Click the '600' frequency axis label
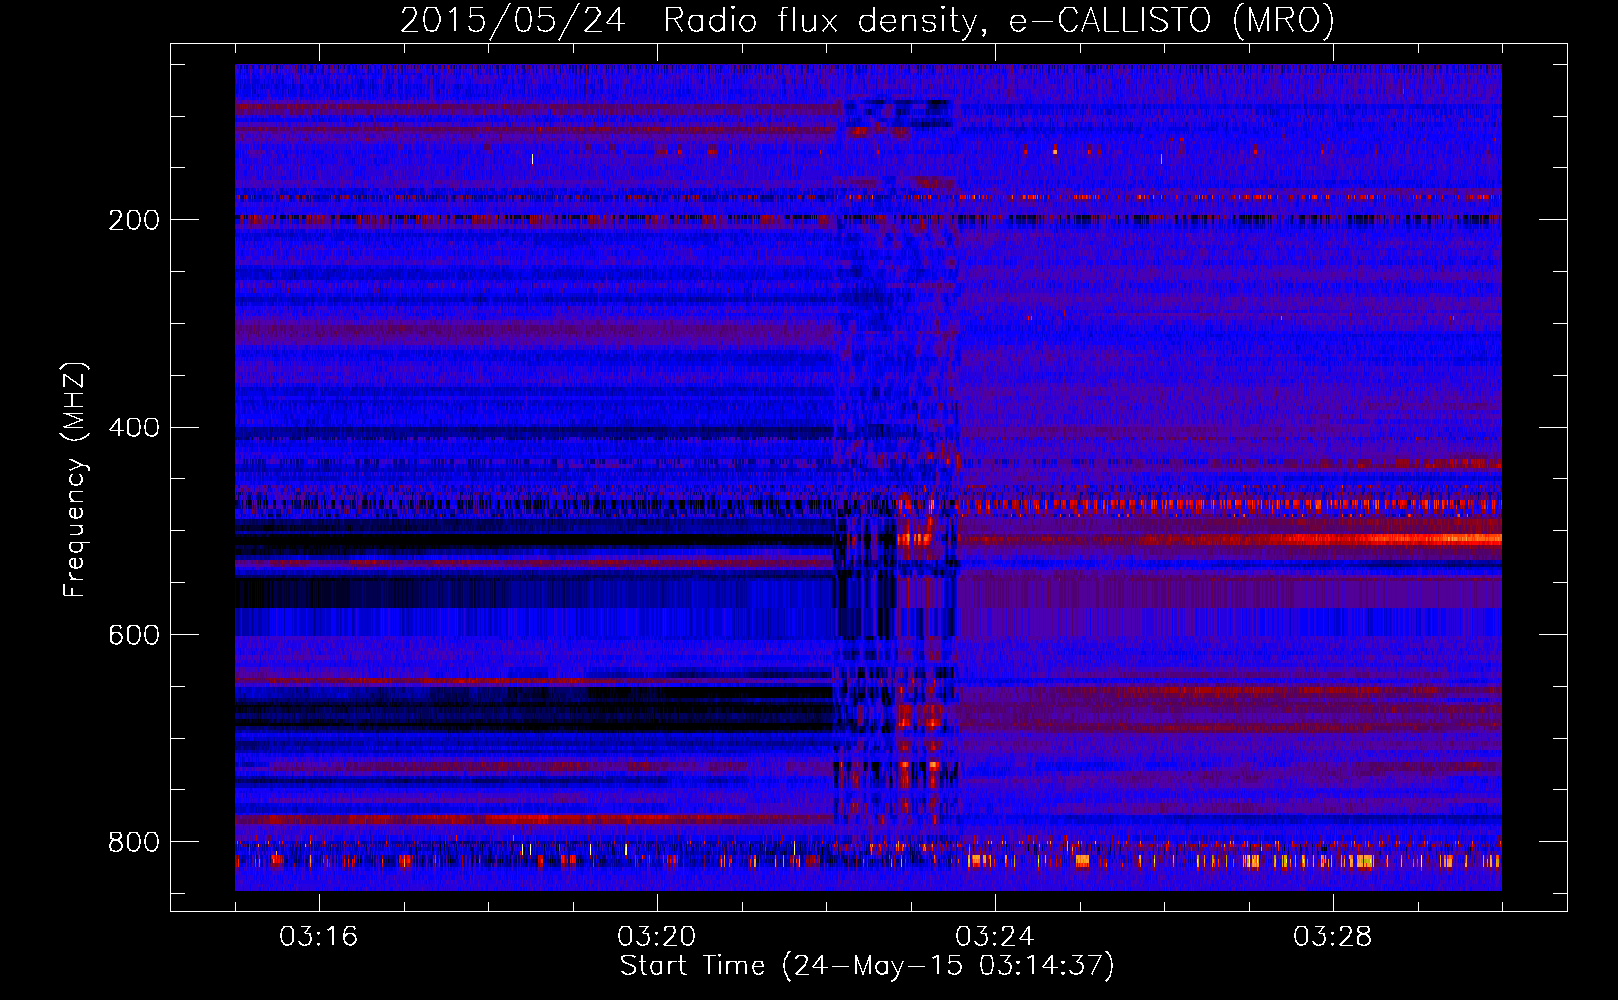Image resolution: width=1618 pixels, height=1000 pixels. click(134, 636)
